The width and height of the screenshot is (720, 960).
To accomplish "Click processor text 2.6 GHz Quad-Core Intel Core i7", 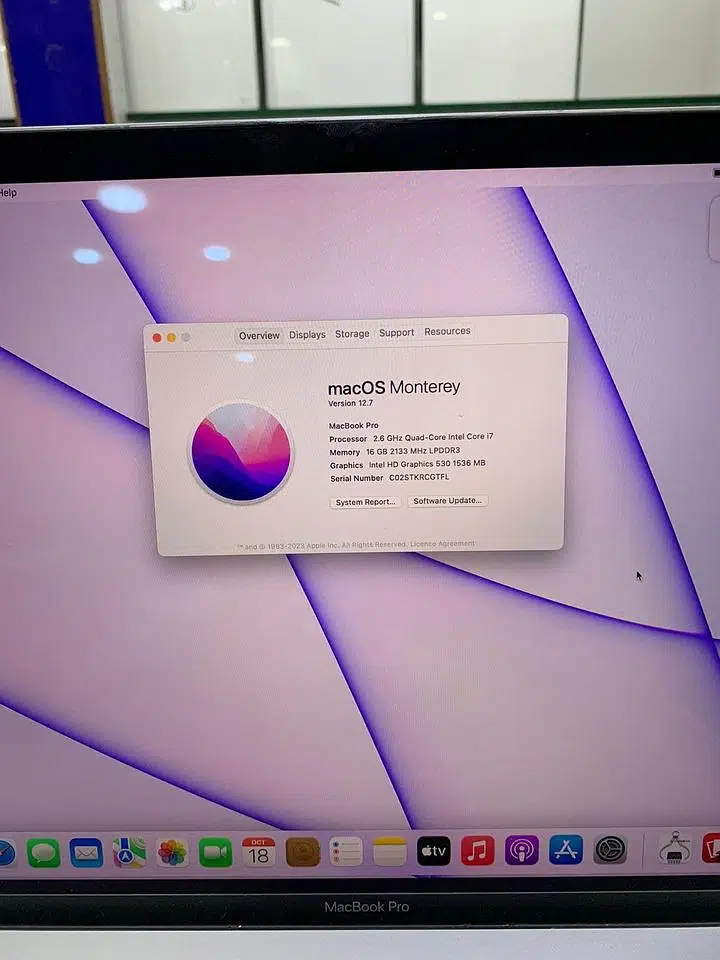I will [433, 437].
